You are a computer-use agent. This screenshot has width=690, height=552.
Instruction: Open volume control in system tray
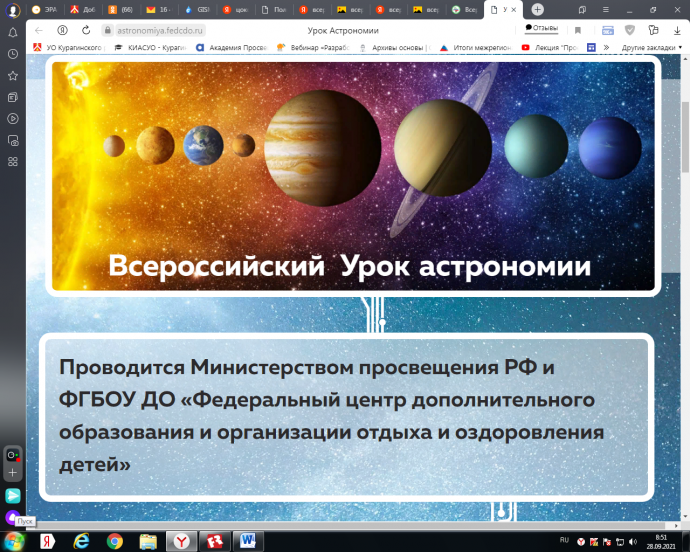[x=633, y=541]
